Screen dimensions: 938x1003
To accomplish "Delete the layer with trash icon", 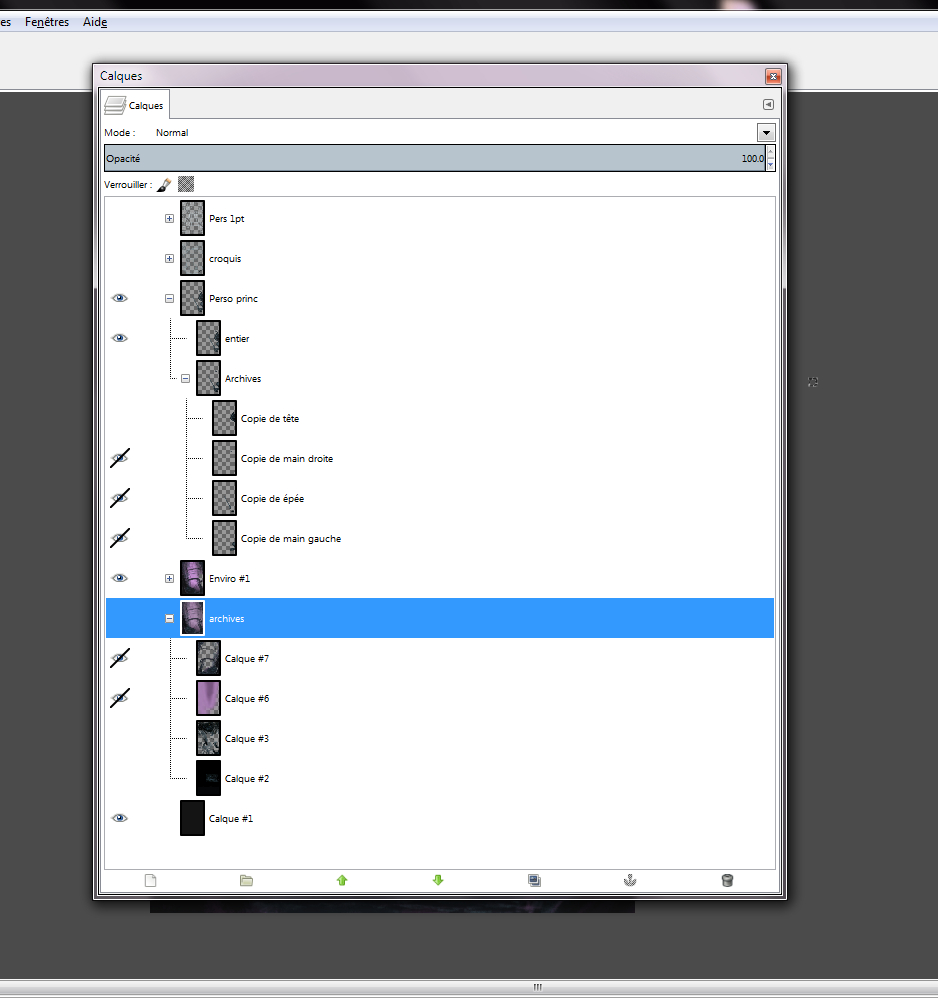I will click(727, 881).
